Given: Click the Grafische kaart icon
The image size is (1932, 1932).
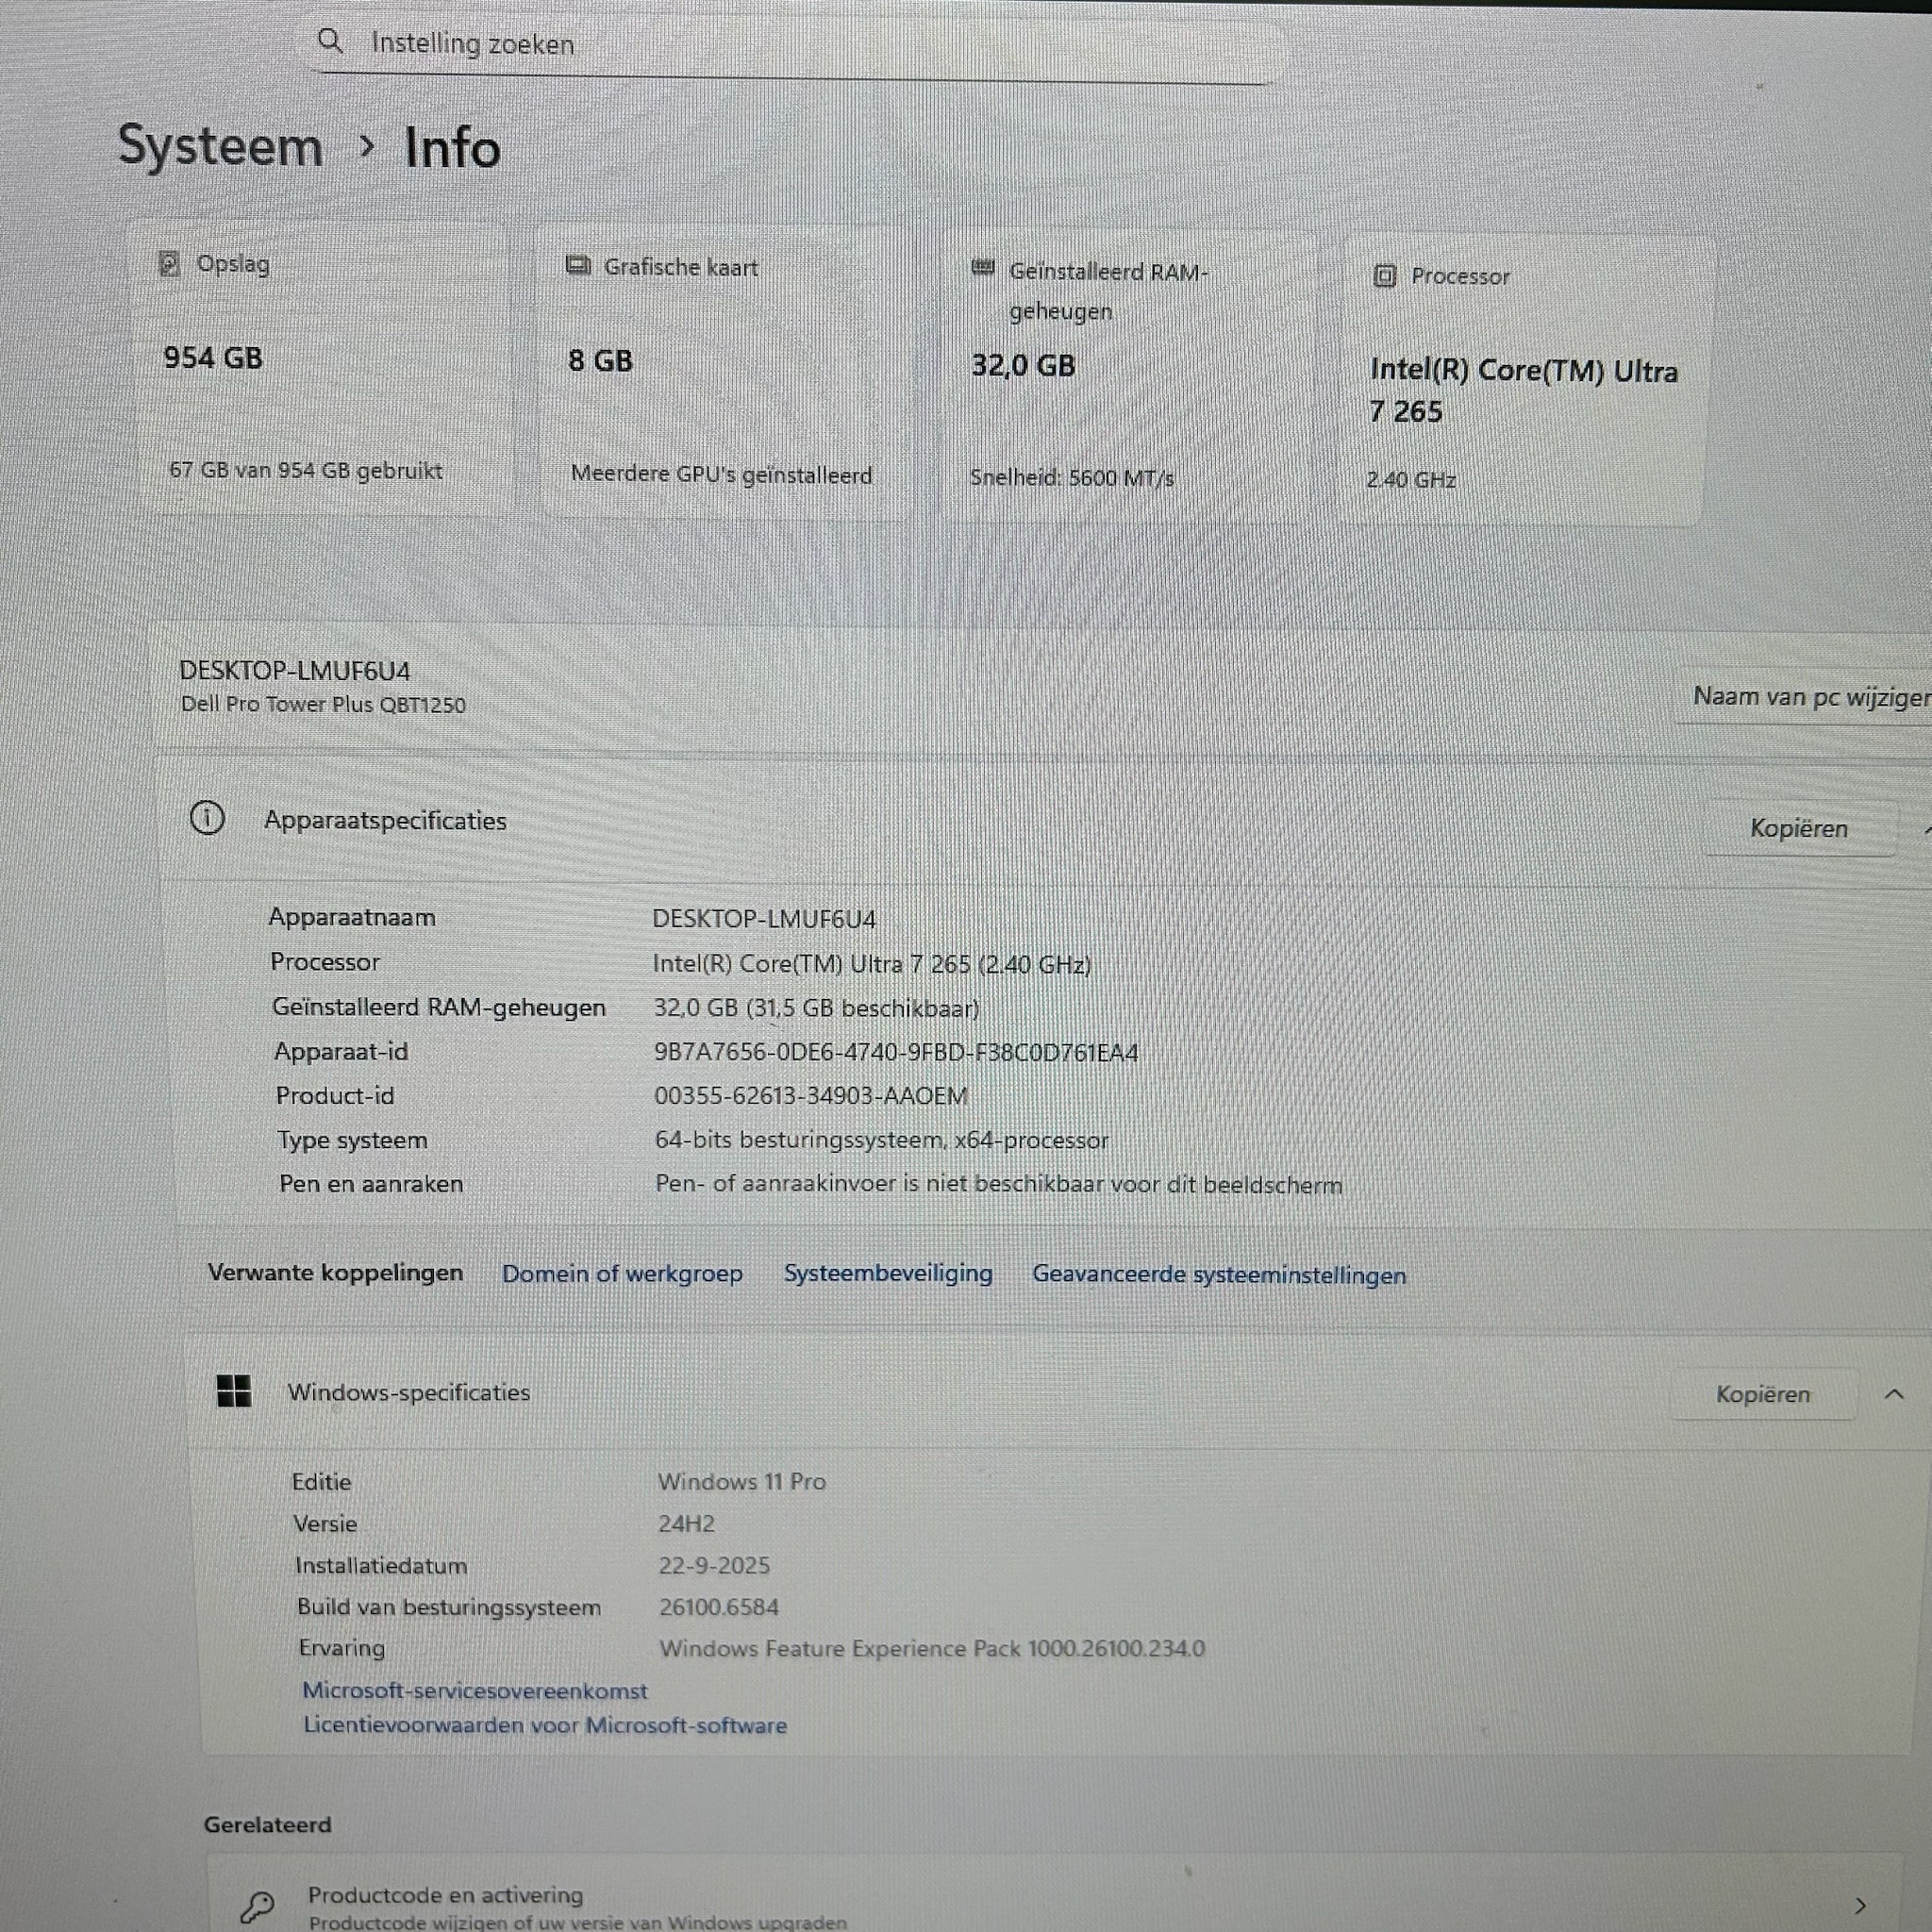Looking at the screenshot, I should 578,266.
